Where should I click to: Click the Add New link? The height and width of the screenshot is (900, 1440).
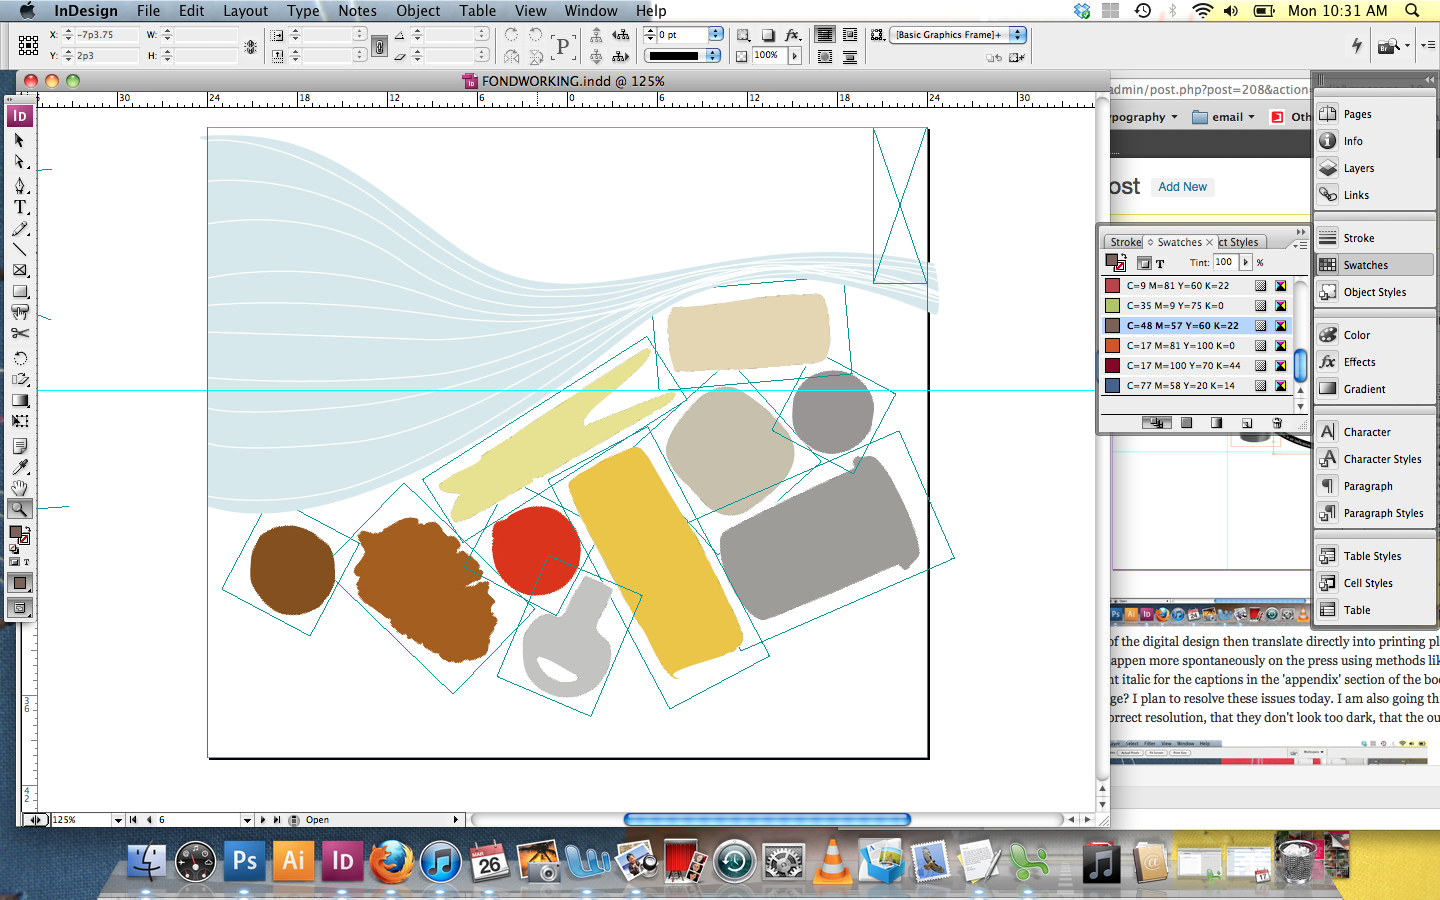coord(1182,187)
